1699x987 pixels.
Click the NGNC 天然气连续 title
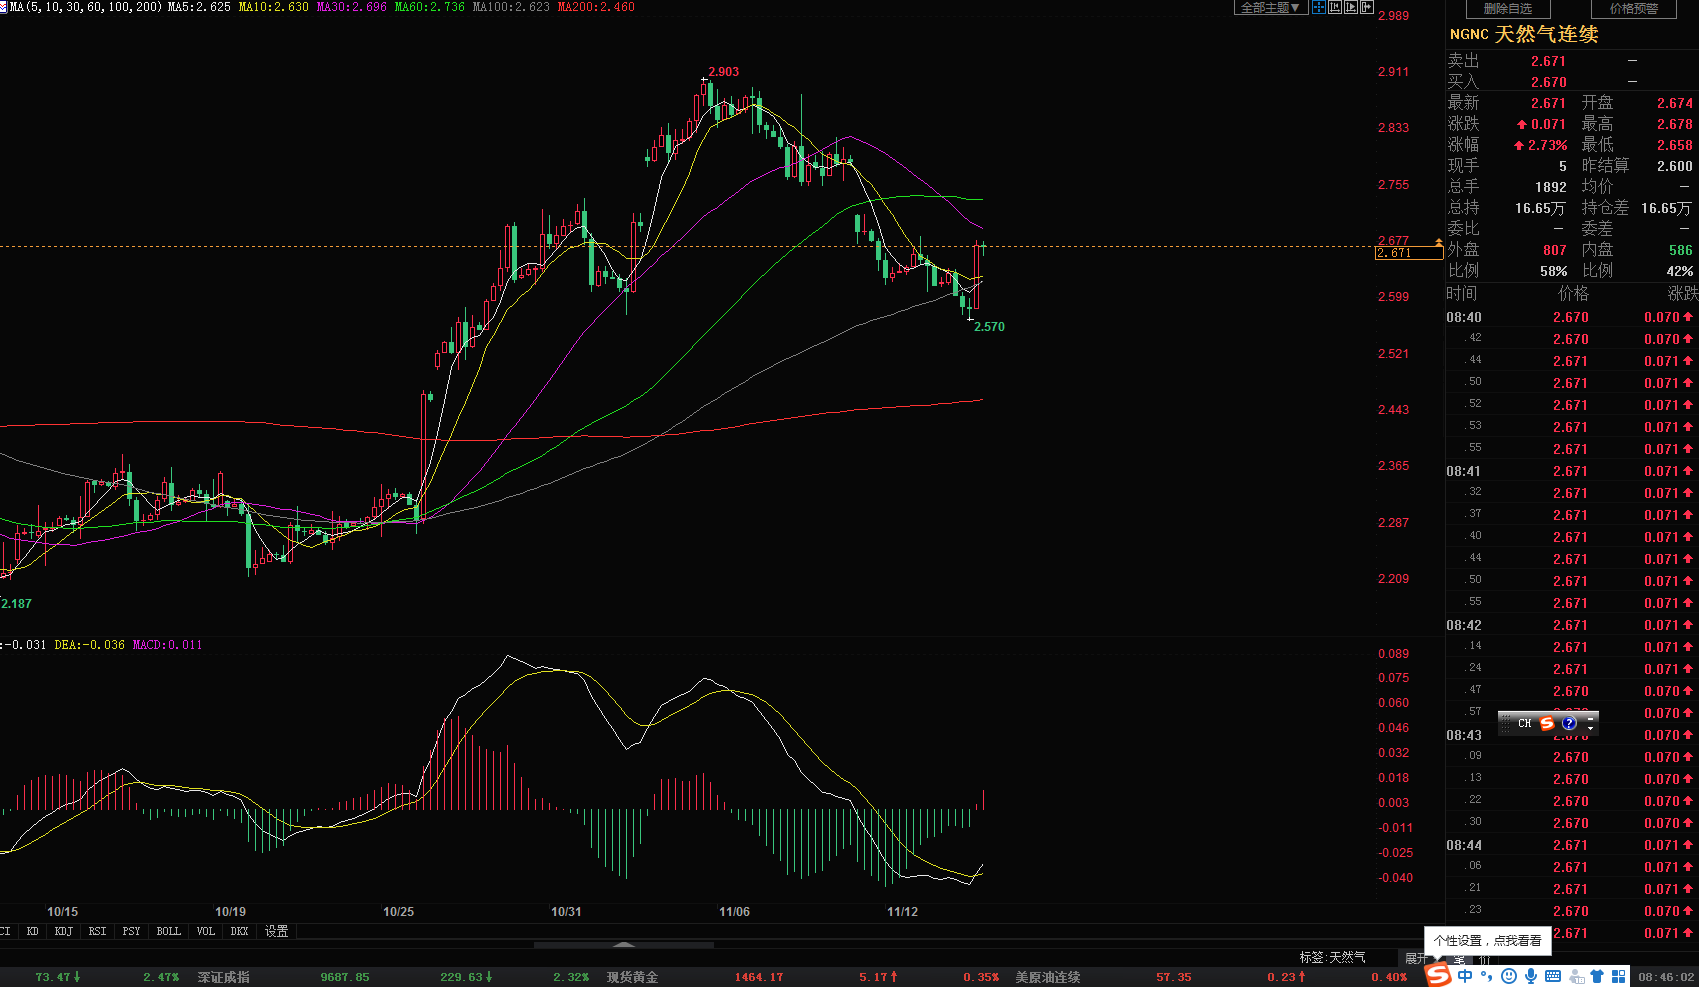tap(1524, 34)
